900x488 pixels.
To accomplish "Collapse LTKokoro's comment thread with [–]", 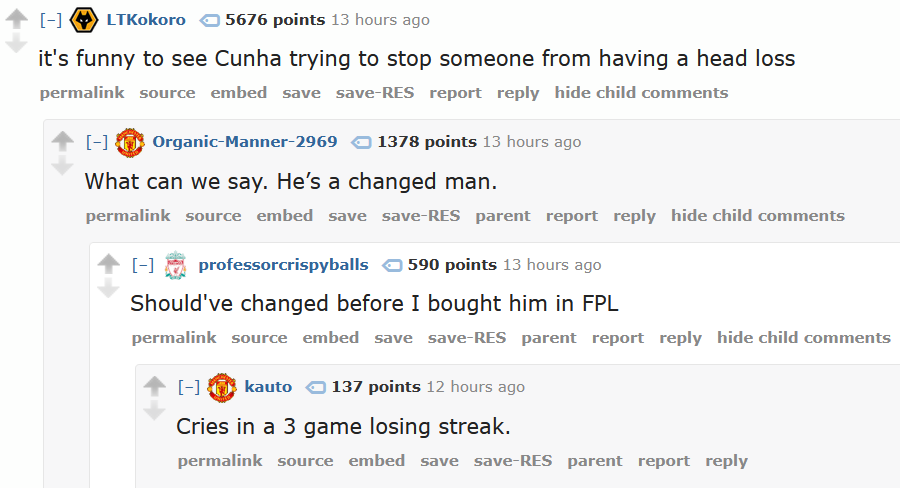I will (x=50, y=20).
